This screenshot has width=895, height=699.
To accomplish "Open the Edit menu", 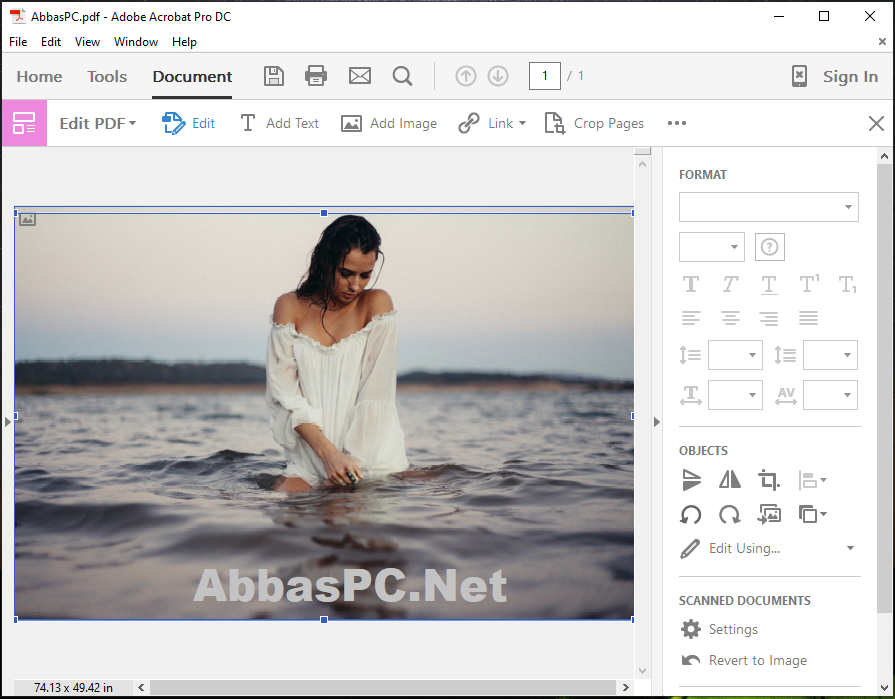I will click(x=51, y=42).
